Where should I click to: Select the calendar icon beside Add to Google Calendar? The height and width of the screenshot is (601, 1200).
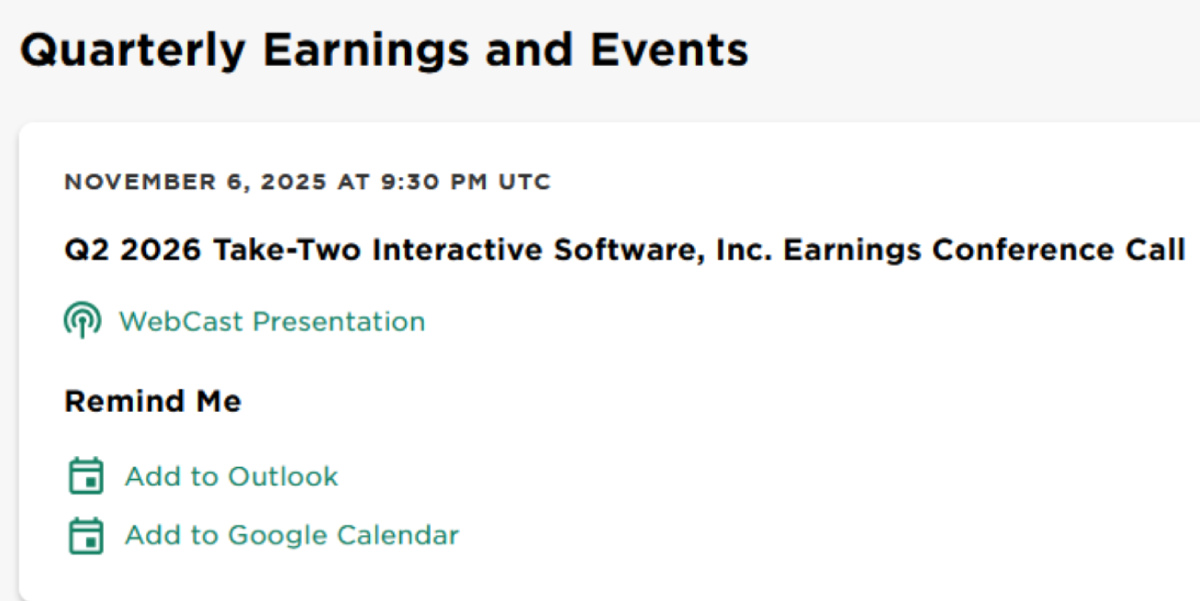pyautogui.click(x=86, y=535)
